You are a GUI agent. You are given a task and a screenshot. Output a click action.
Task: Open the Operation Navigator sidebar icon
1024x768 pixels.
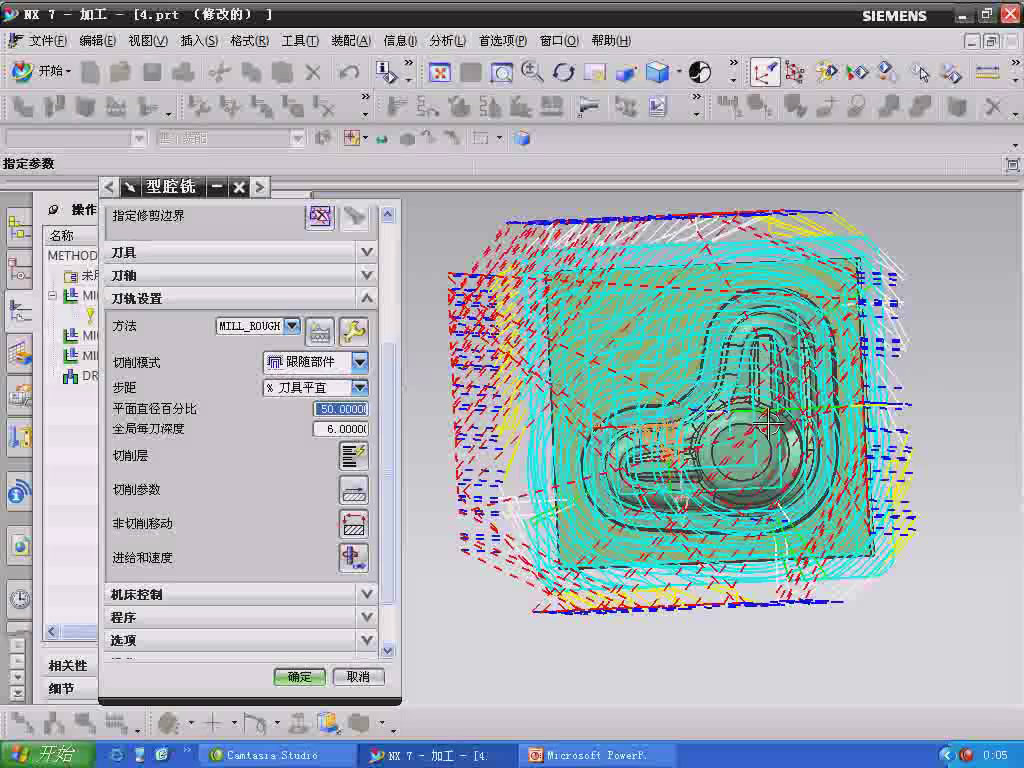click(x=20, y=309)
